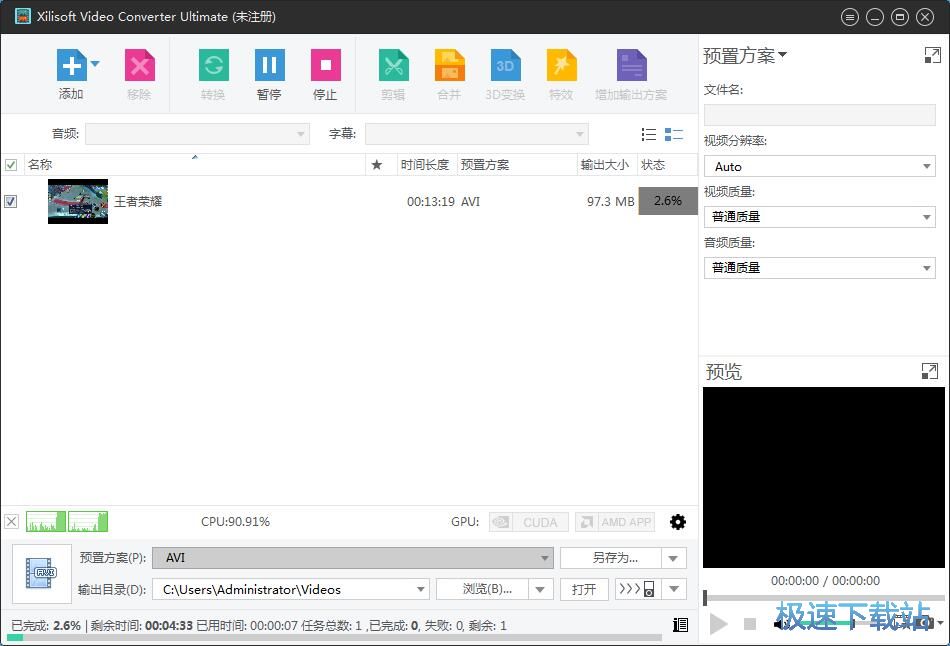
Task: Select the 移除 (Remove) icon
Action: pyautogui.click(x=139, y=73)
